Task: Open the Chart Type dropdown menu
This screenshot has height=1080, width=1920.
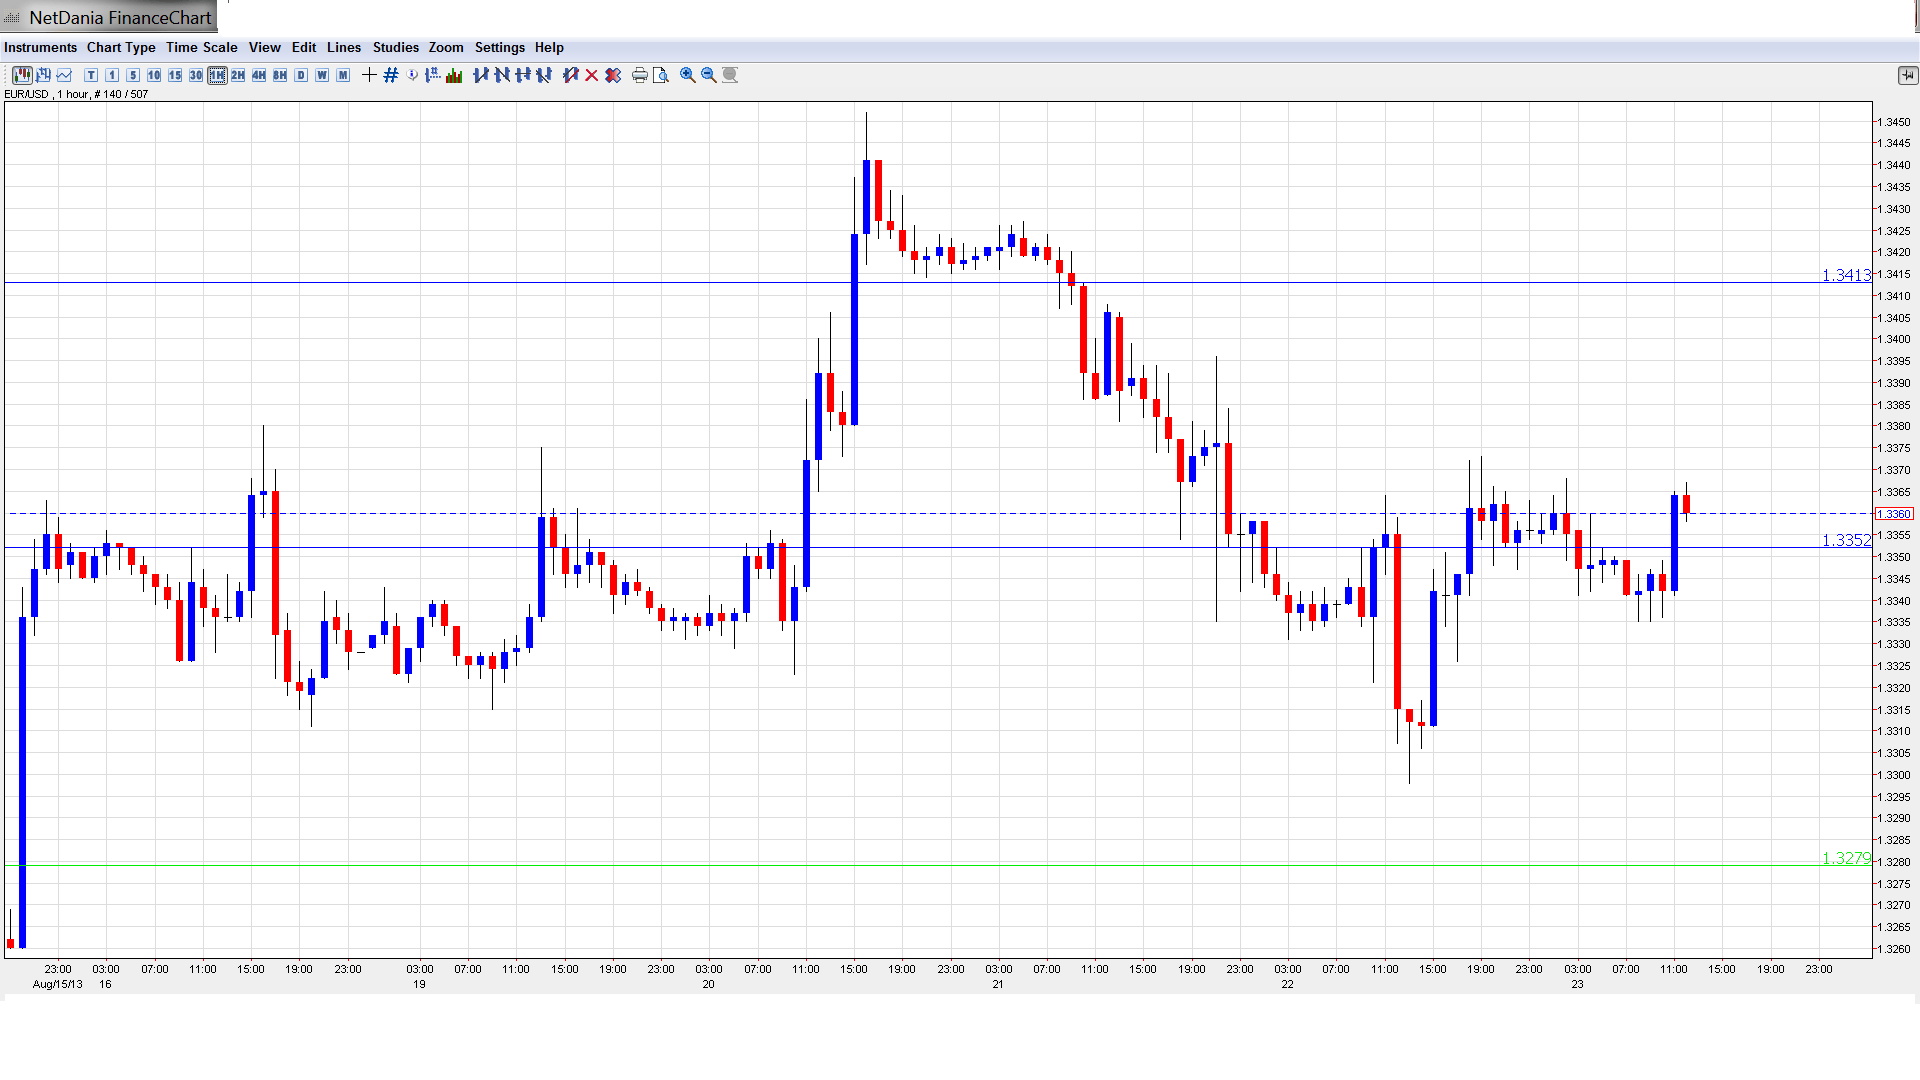Action: click(121, 47)
